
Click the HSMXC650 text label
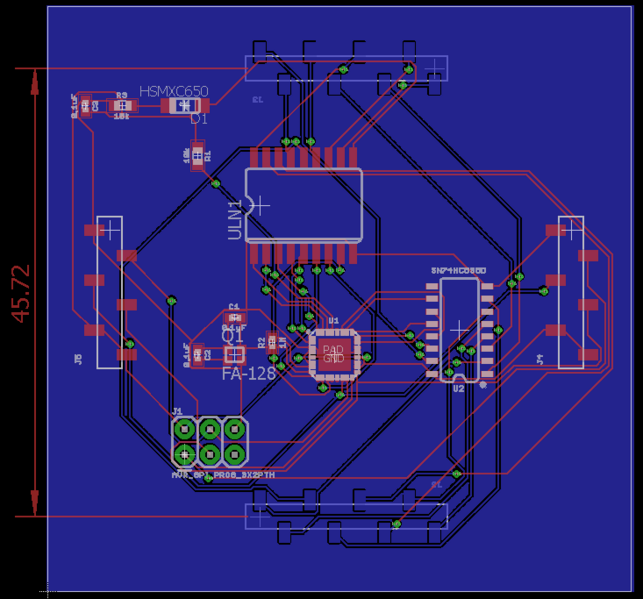173,91
